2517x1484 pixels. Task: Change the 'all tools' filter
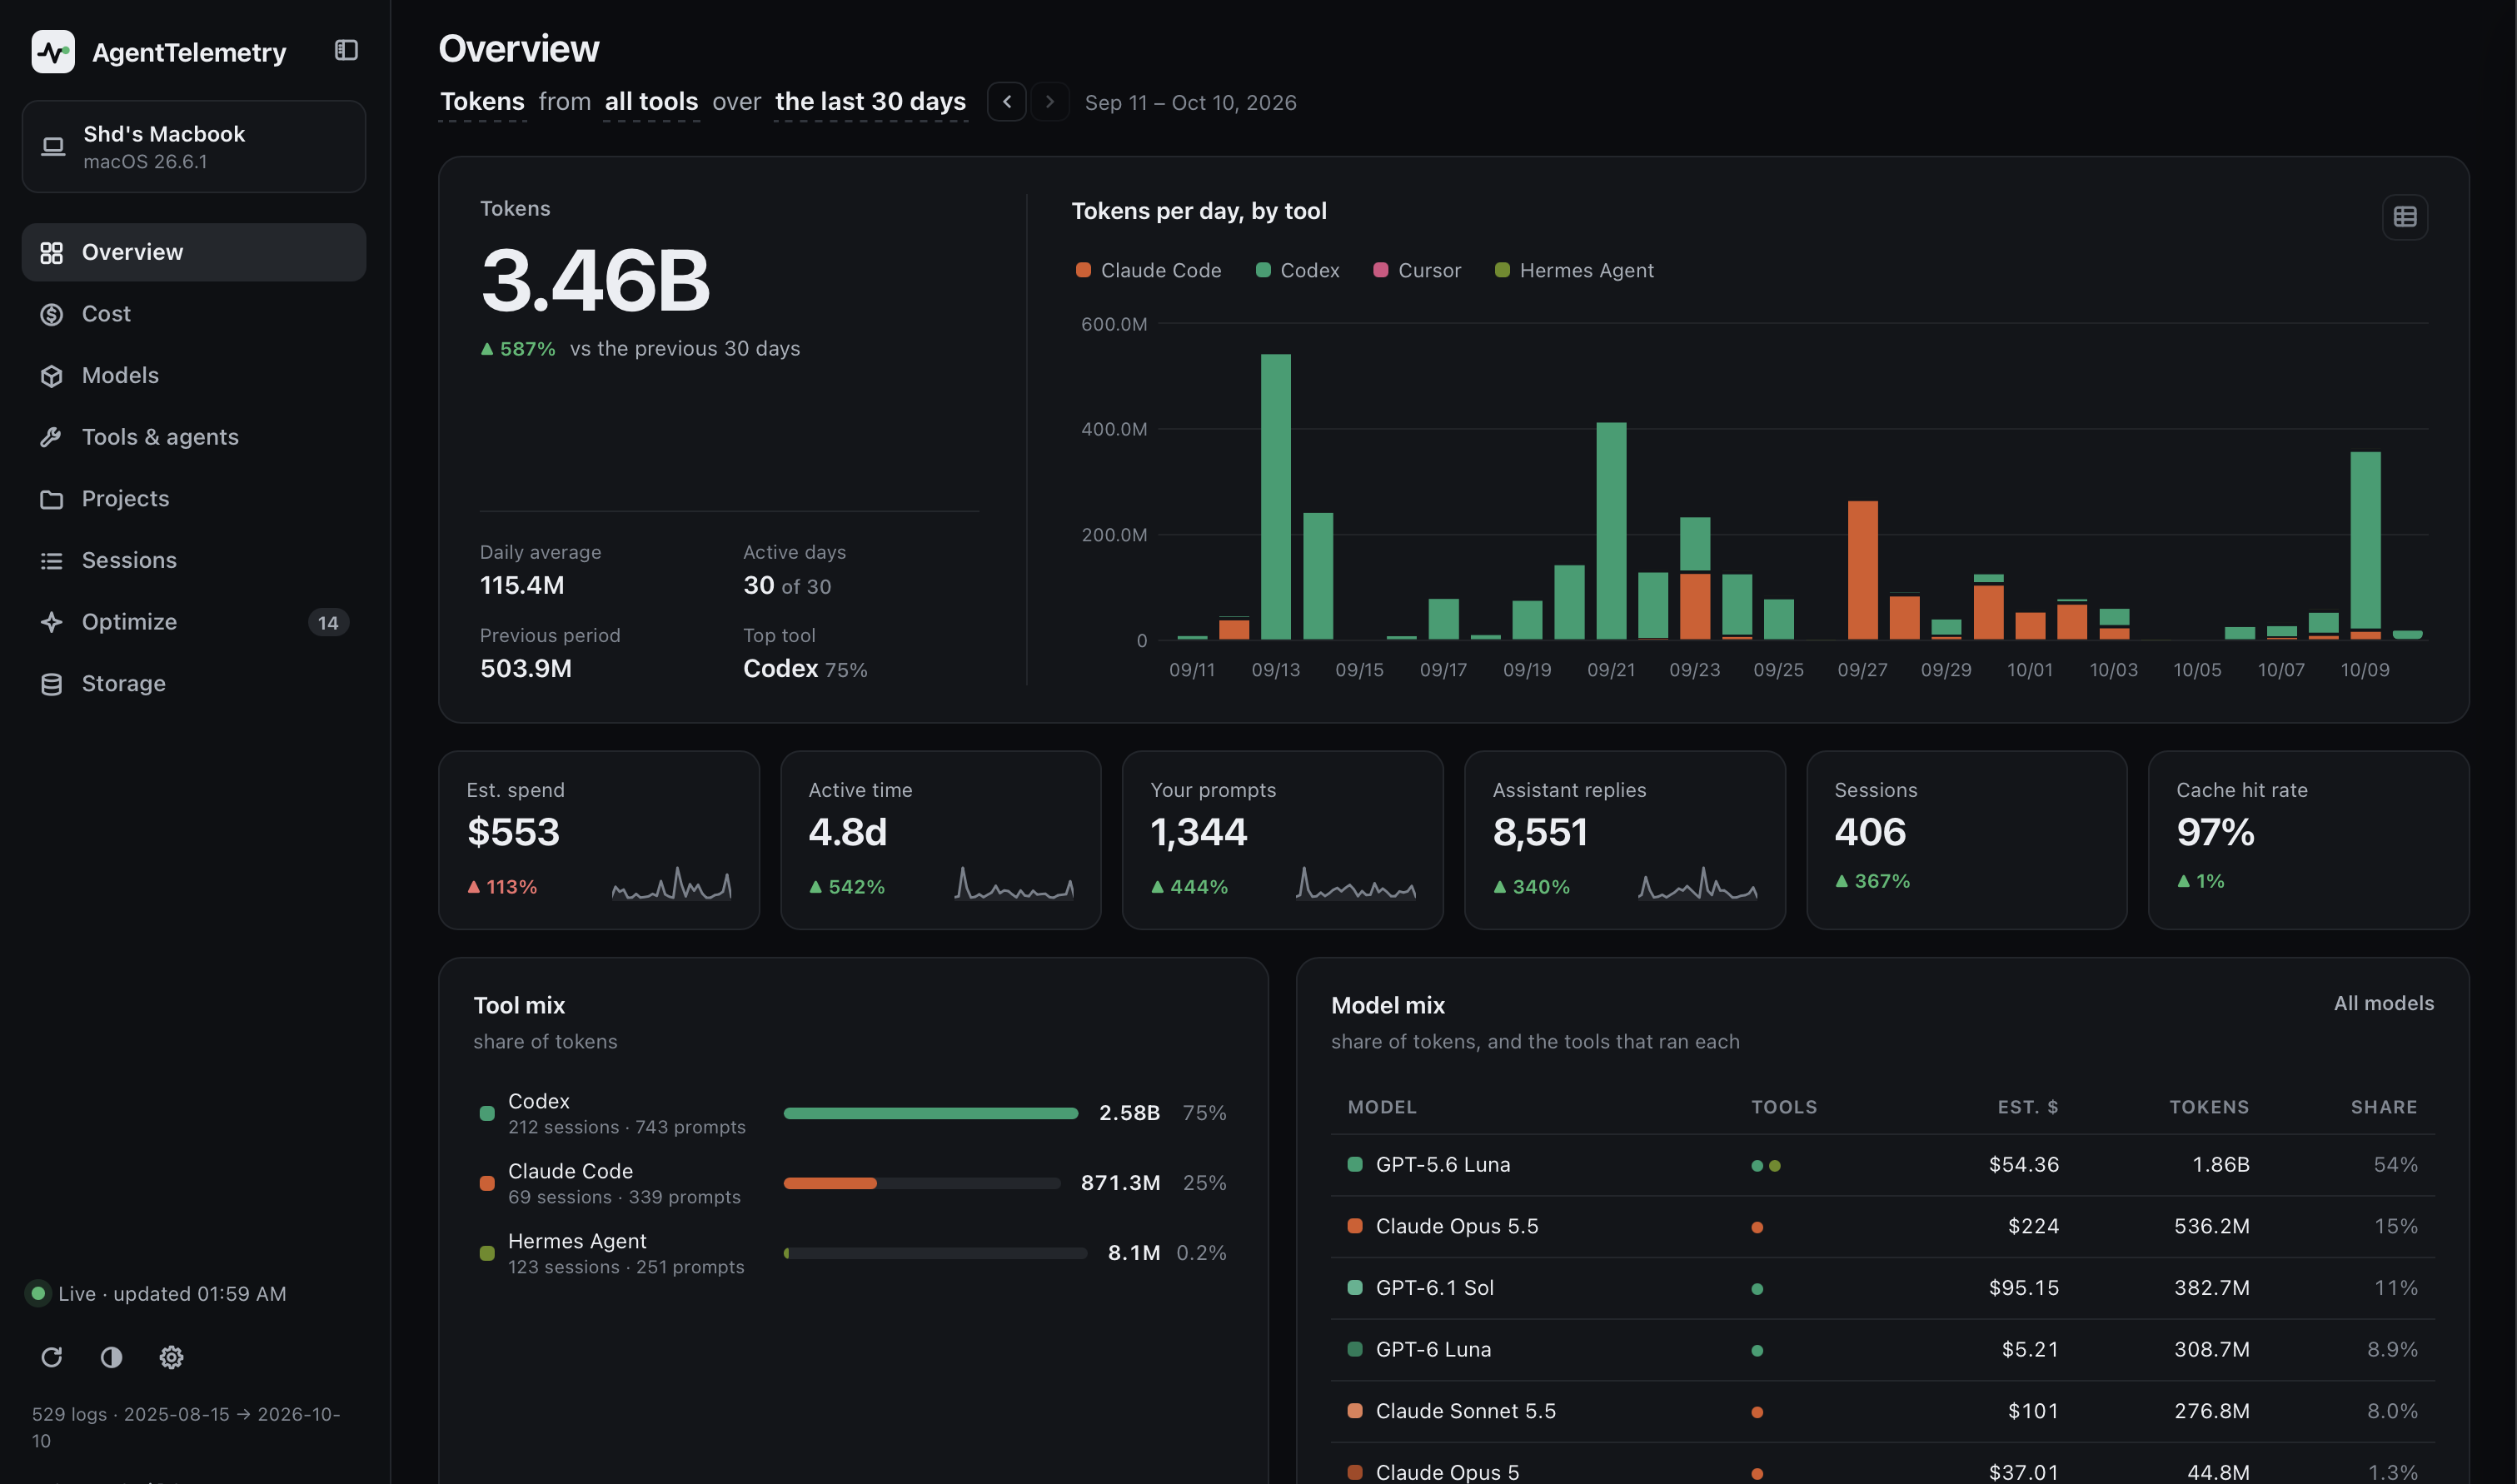[x=651, y=102]
